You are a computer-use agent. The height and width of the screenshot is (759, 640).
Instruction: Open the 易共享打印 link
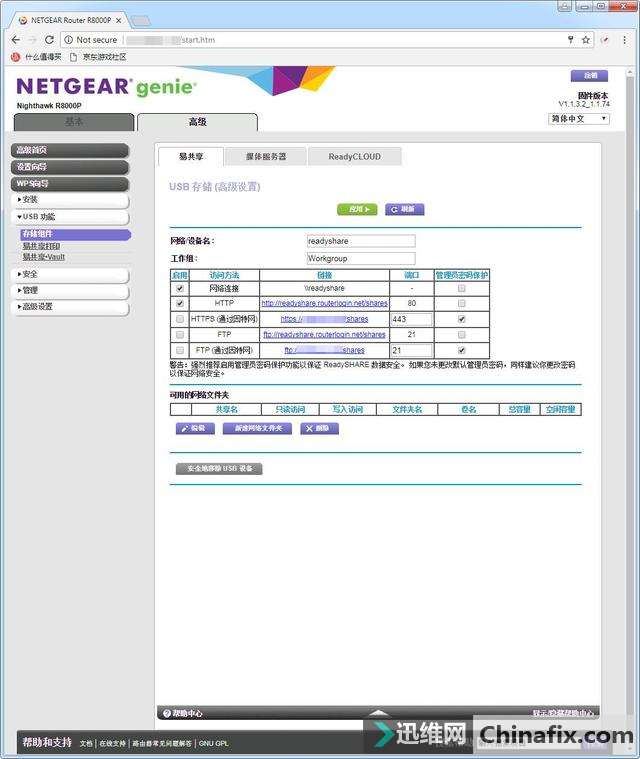click(41, 246)
